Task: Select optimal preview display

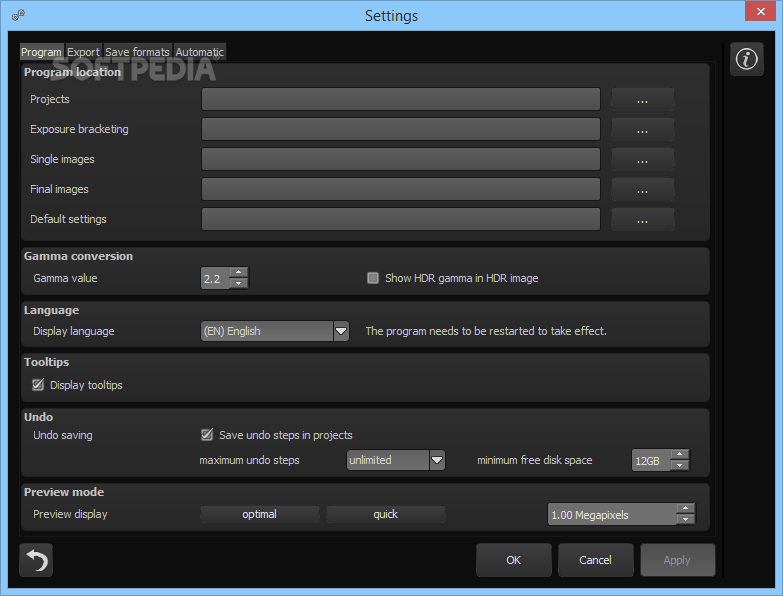Action: click(x=260, y=514)
